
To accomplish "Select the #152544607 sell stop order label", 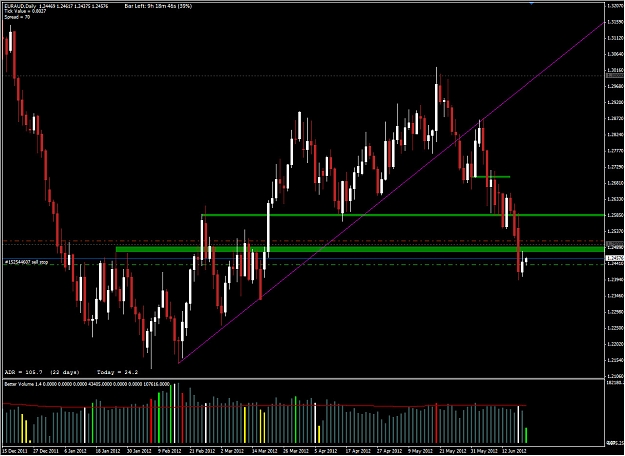I will [26, 262].
